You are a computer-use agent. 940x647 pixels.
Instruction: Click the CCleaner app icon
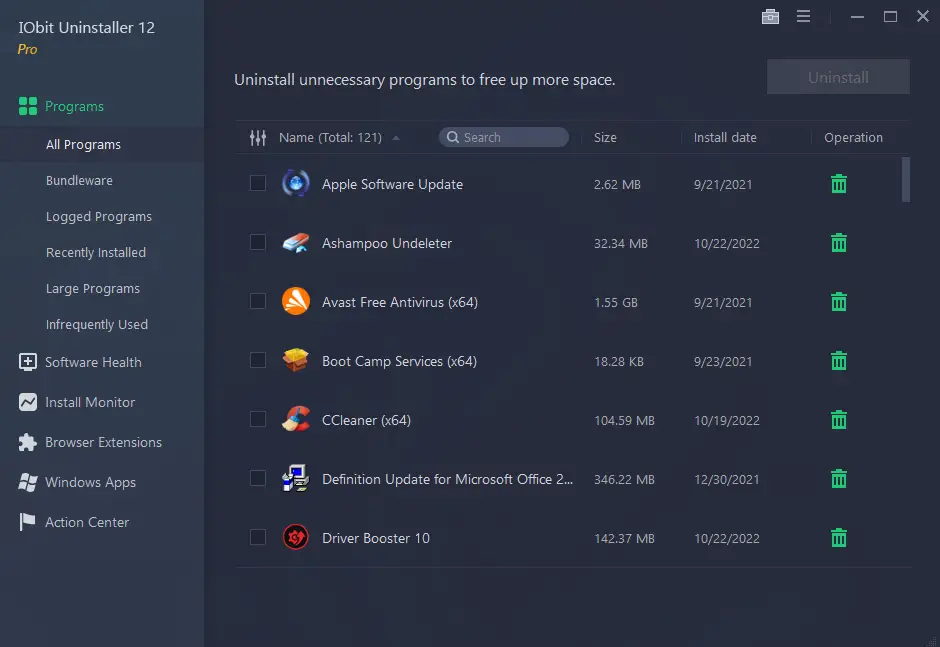coord(296,419)
